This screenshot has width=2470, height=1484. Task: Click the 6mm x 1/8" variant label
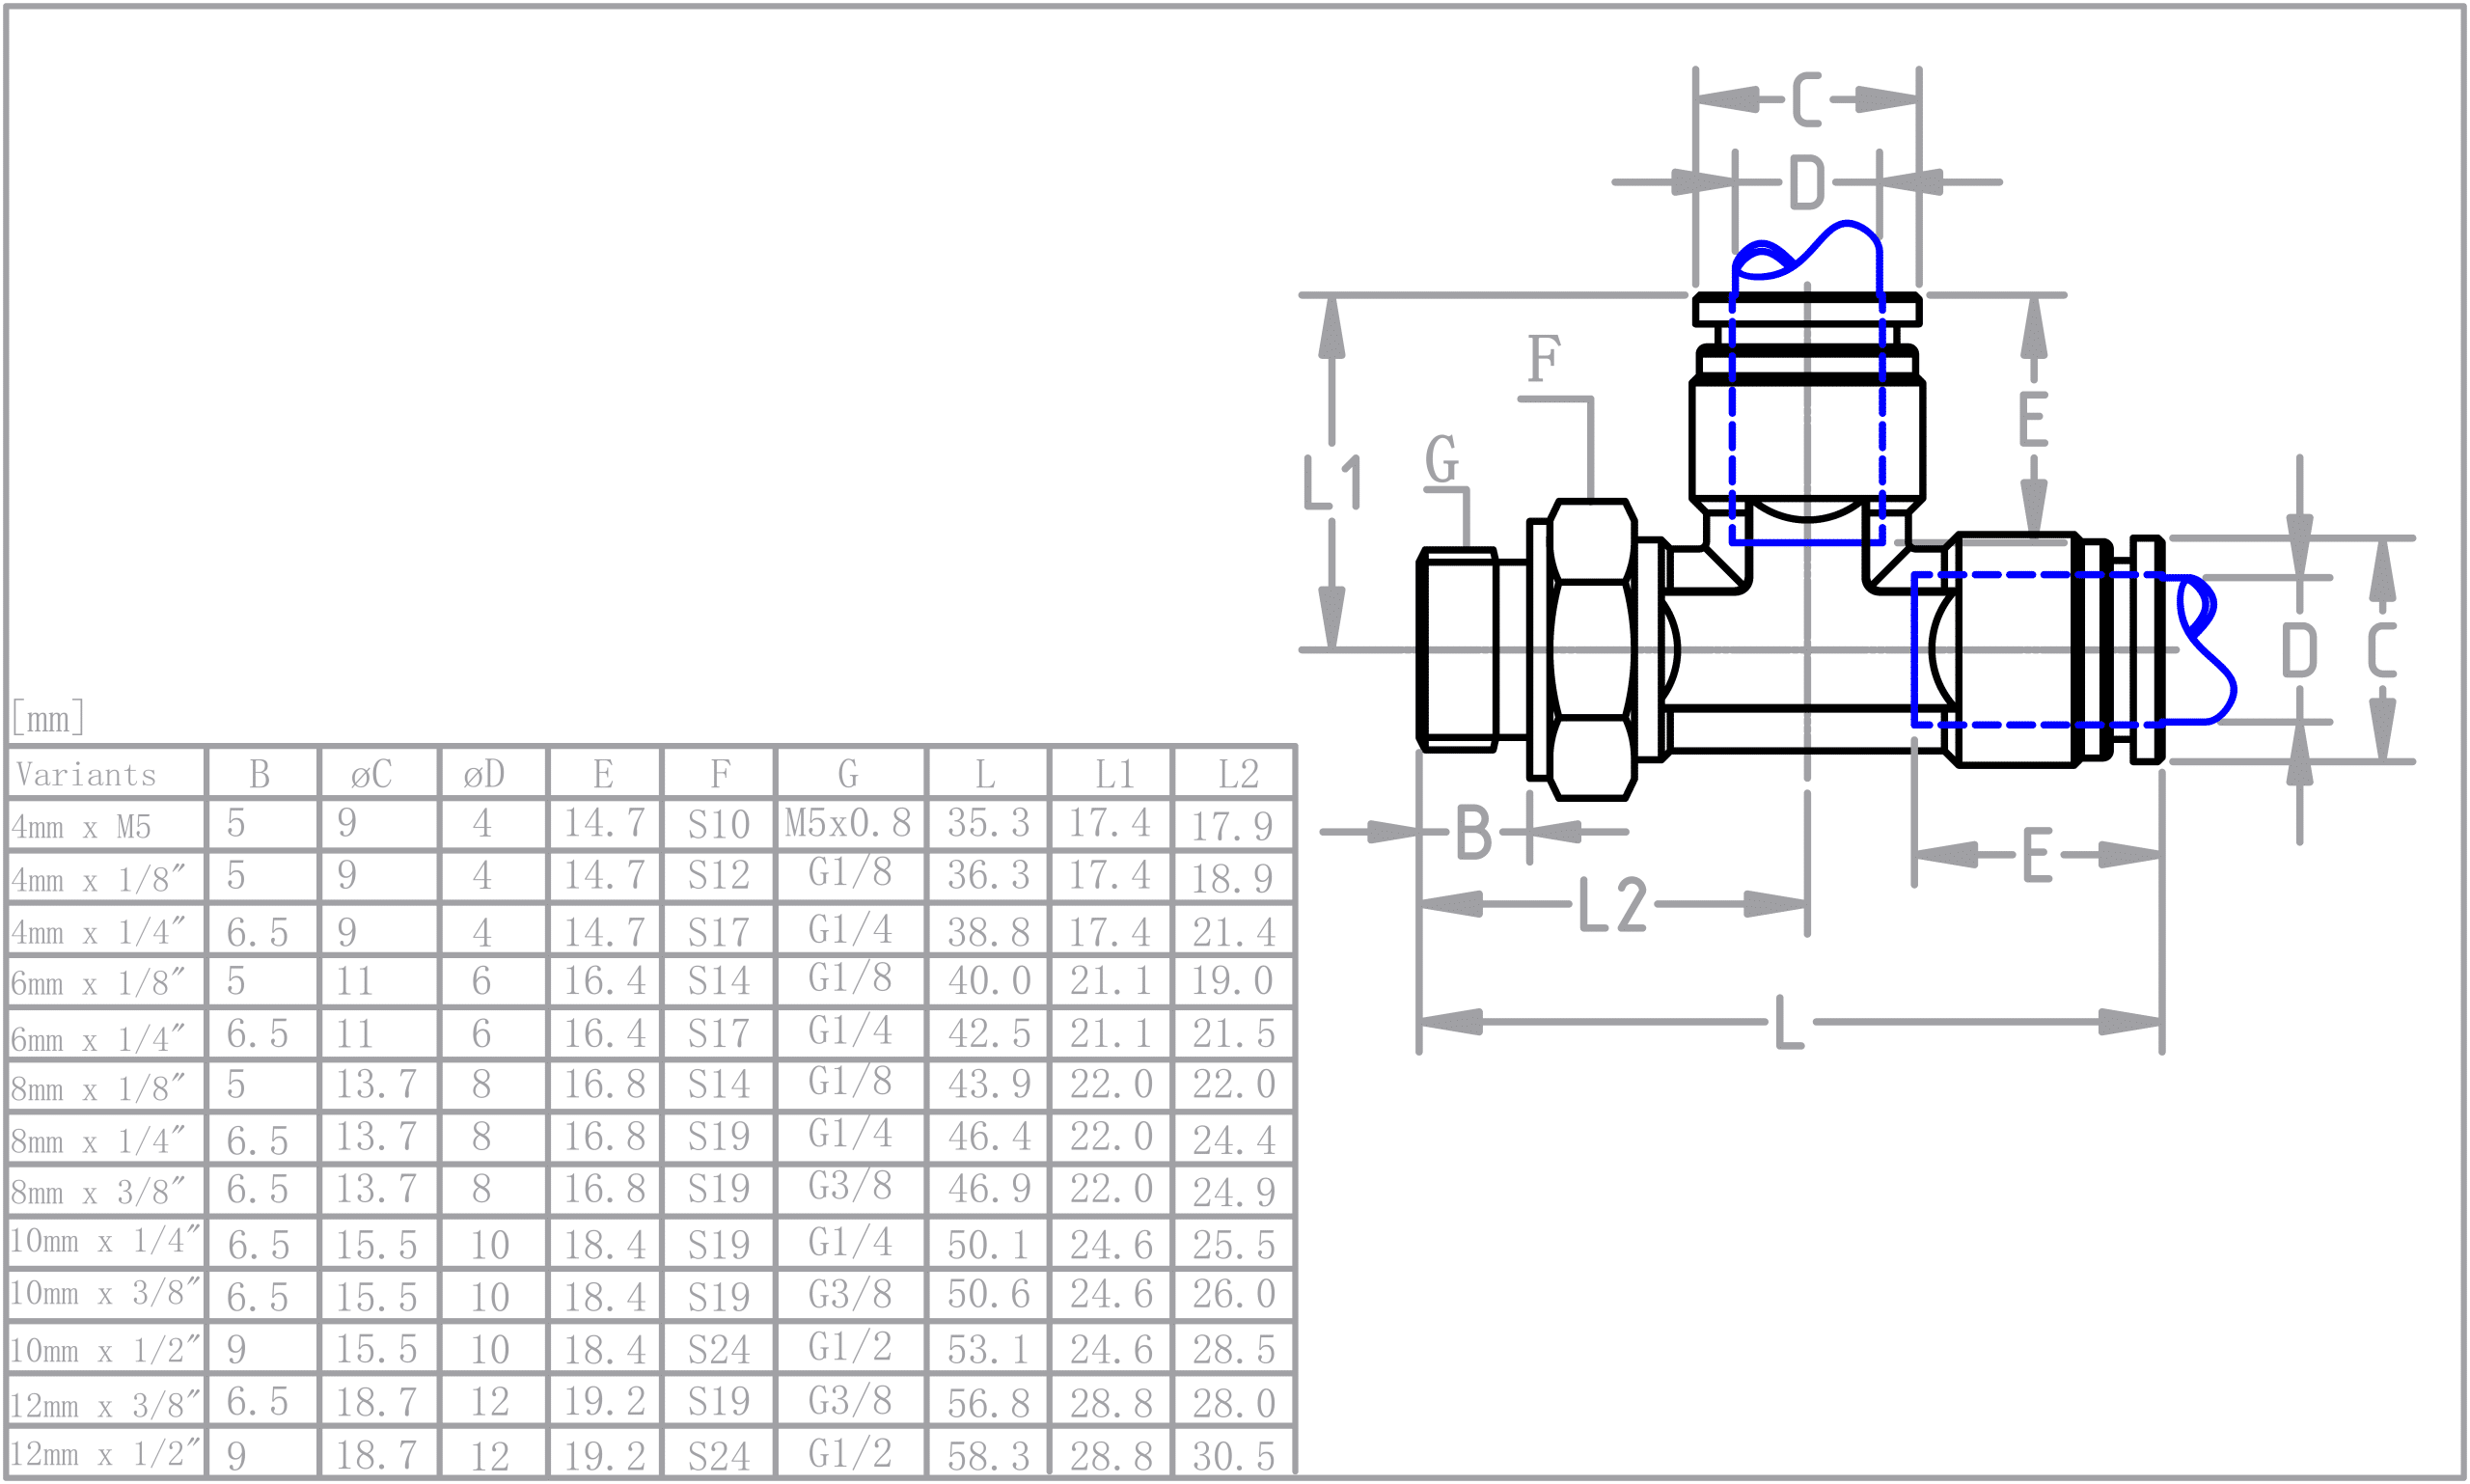[98, 983]
